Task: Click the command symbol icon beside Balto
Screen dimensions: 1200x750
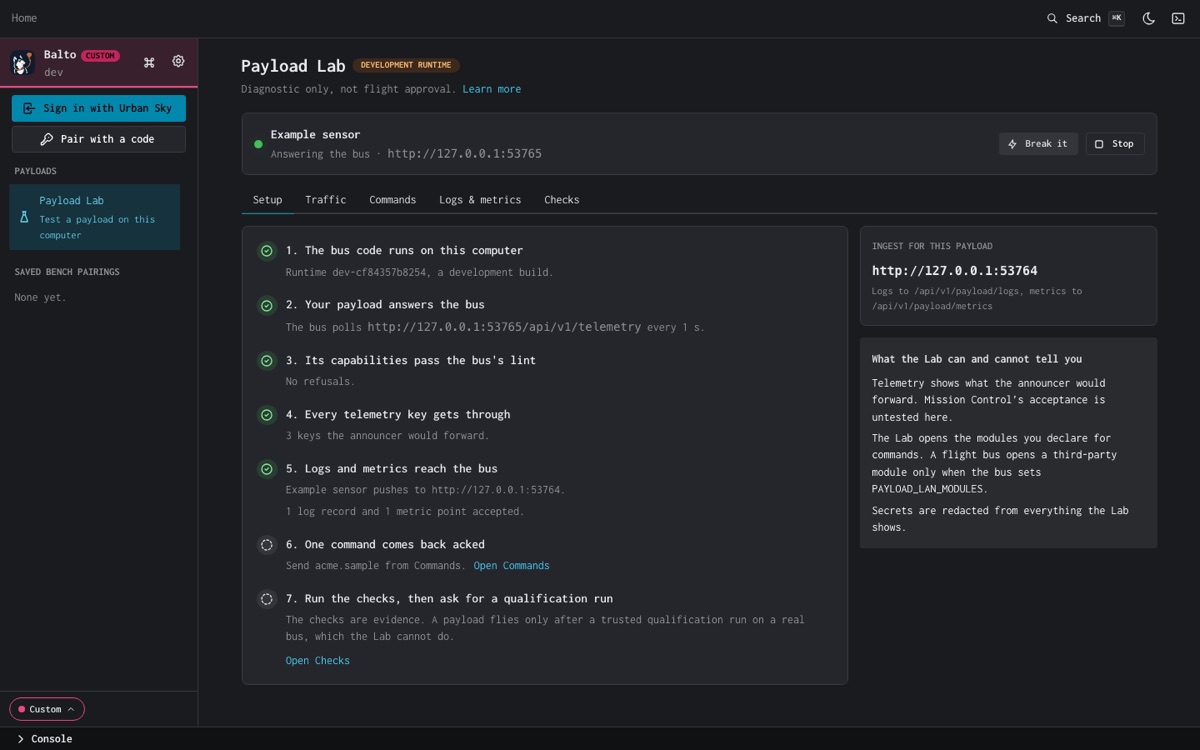Action: point(149,62)
